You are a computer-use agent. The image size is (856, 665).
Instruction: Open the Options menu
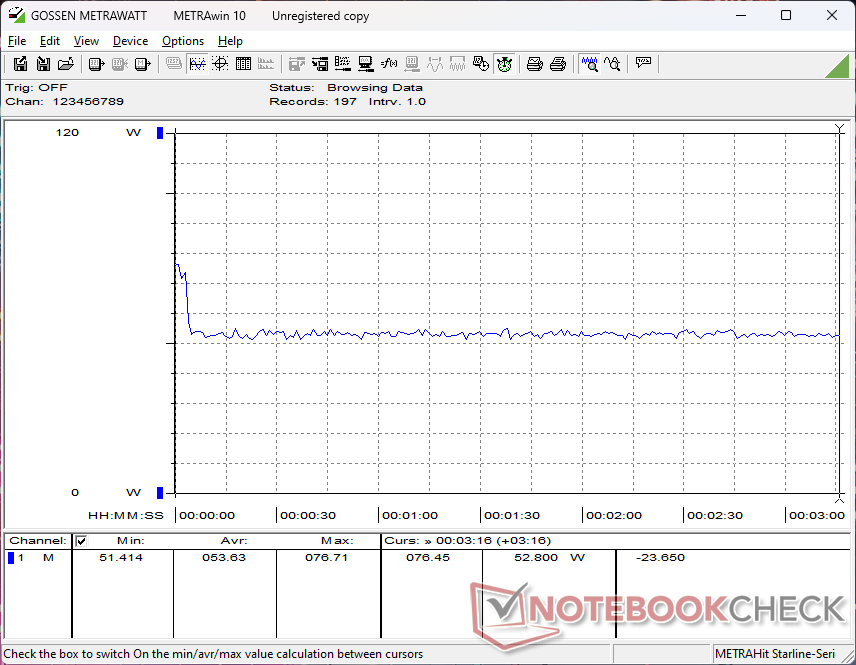click(183, 41)
